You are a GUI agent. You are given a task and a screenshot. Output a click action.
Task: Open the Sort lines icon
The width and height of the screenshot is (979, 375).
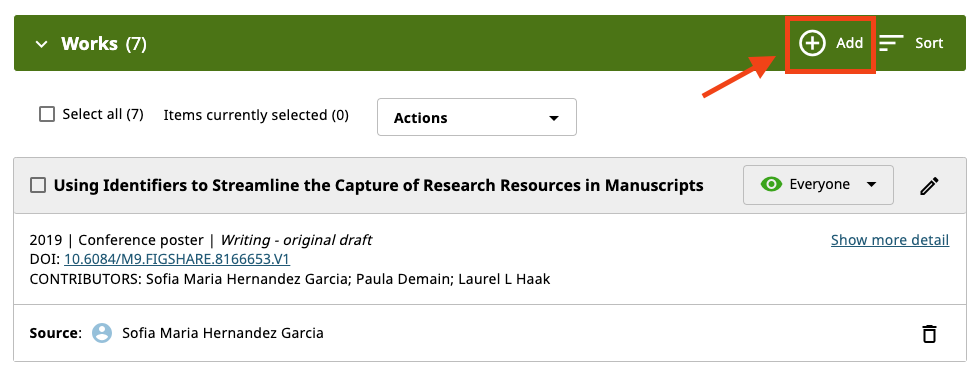coord(892,43)
